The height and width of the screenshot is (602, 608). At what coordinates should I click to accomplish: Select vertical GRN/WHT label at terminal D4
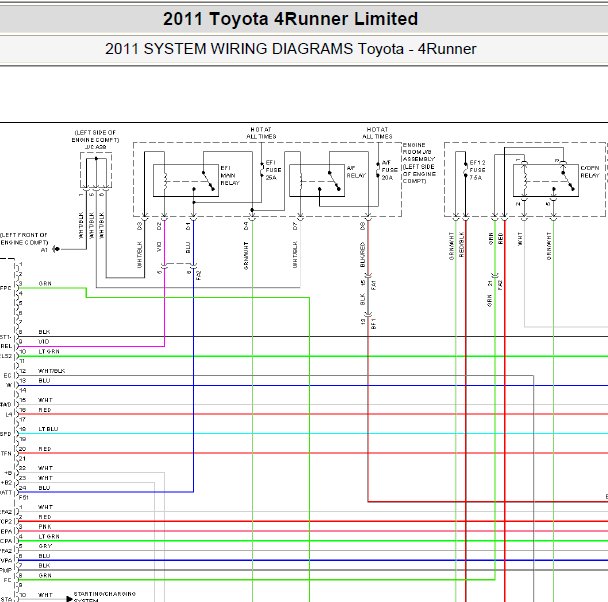246,255
